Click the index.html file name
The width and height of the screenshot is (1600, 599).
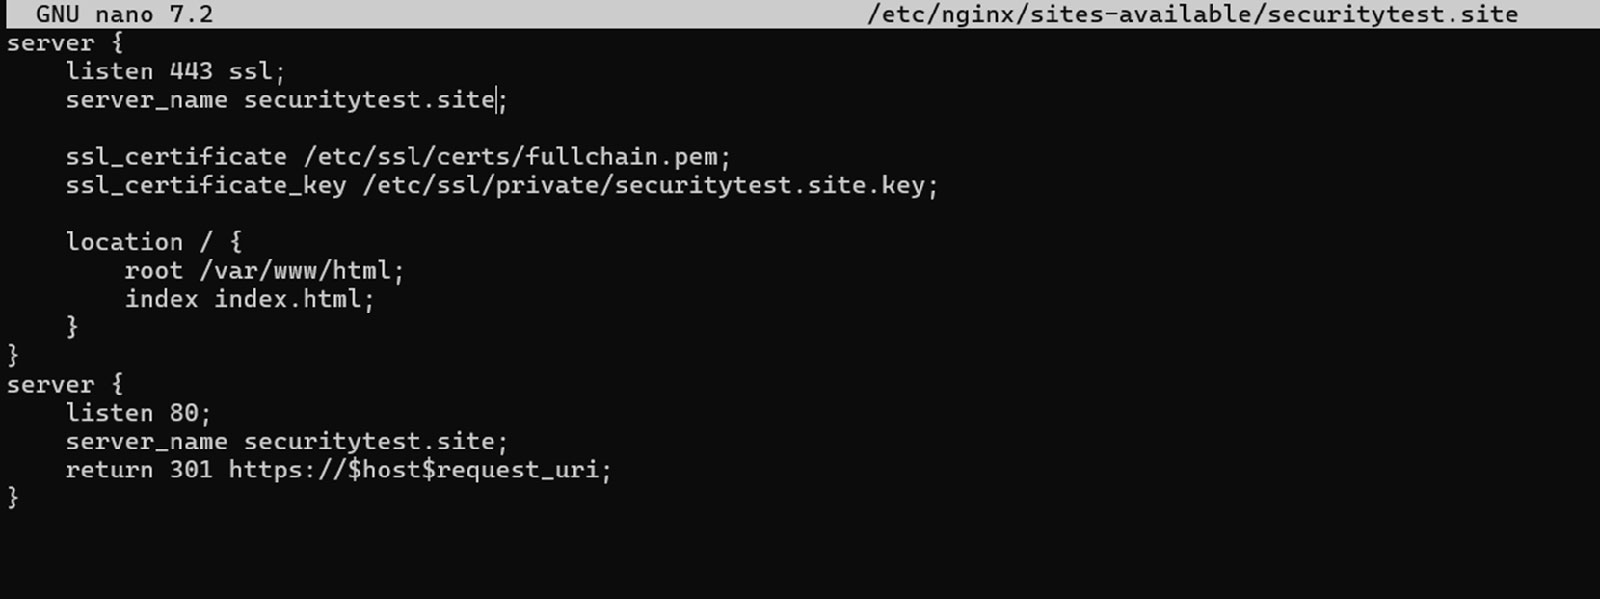coord(287,299)
